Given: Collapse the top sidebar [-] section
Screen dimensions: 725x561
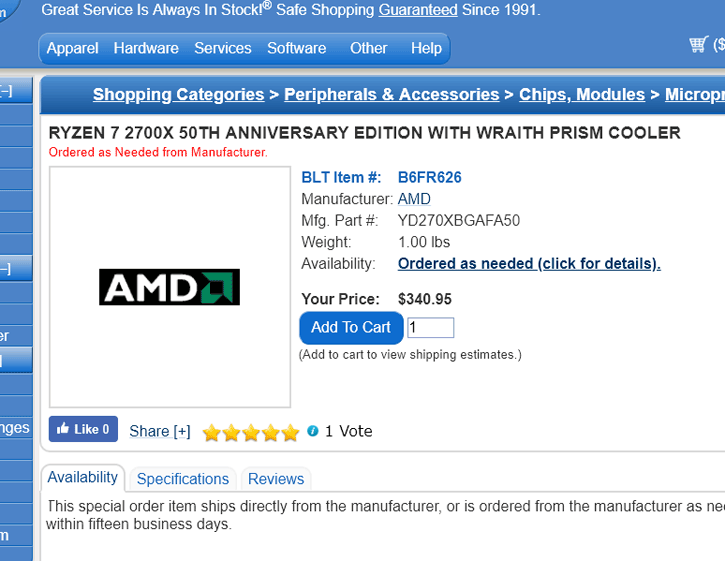Looking at the screenshot, I should [6, 91].
